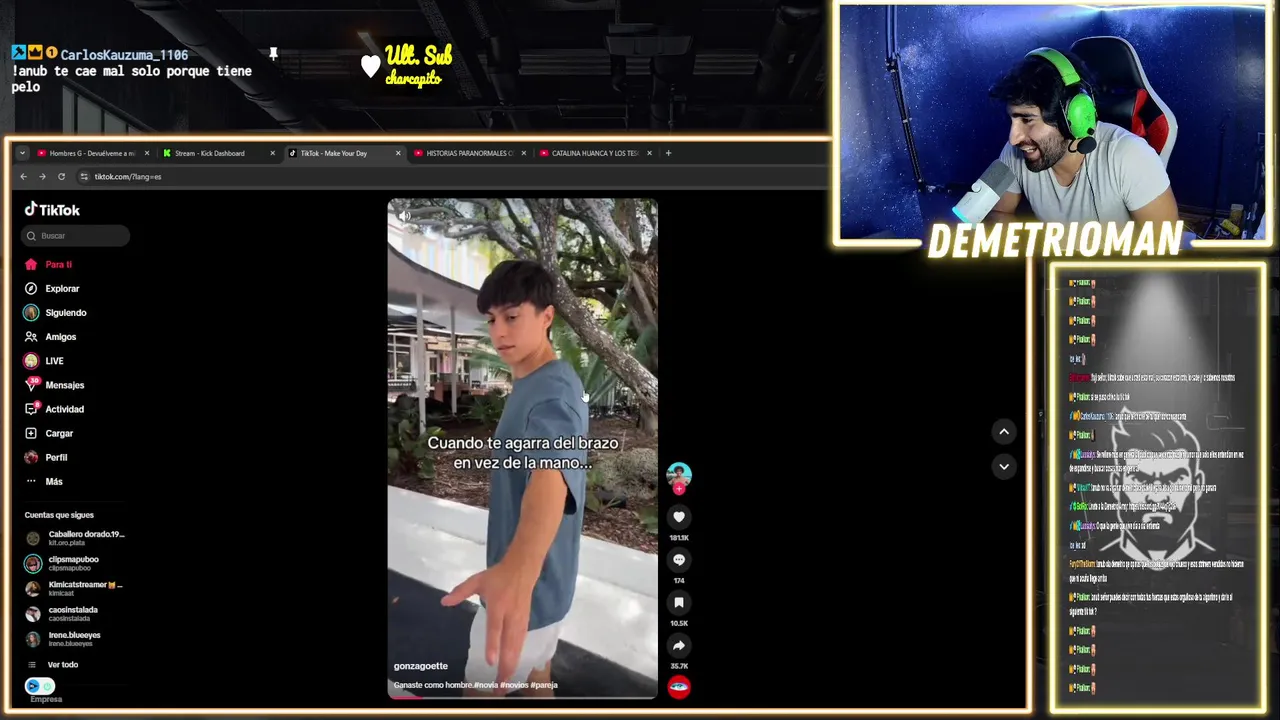The width and height of the screenshot is (1280, 720).
Task: Click the Buscar search field
Action: pos(75,236)
